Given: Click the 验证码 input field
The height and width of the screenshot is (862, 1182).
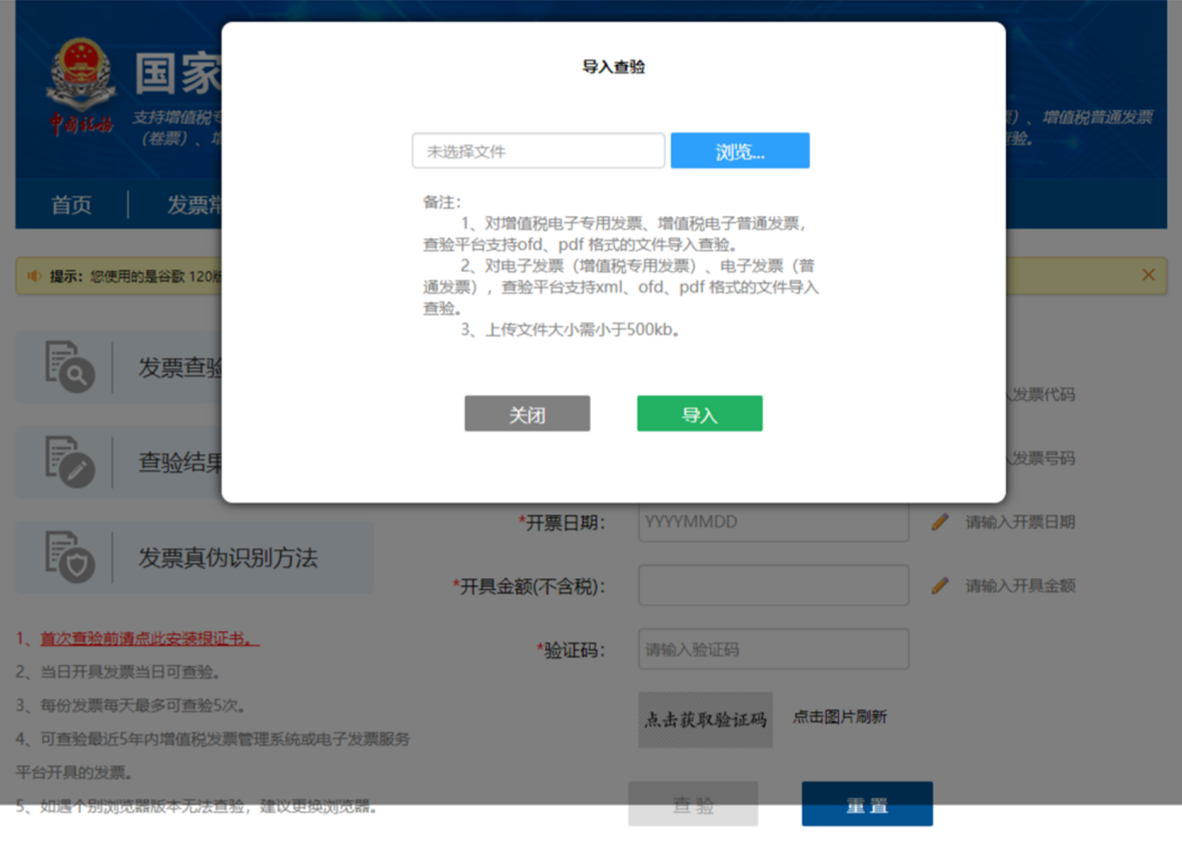Looking at the screenshot, I should [773, 649].
